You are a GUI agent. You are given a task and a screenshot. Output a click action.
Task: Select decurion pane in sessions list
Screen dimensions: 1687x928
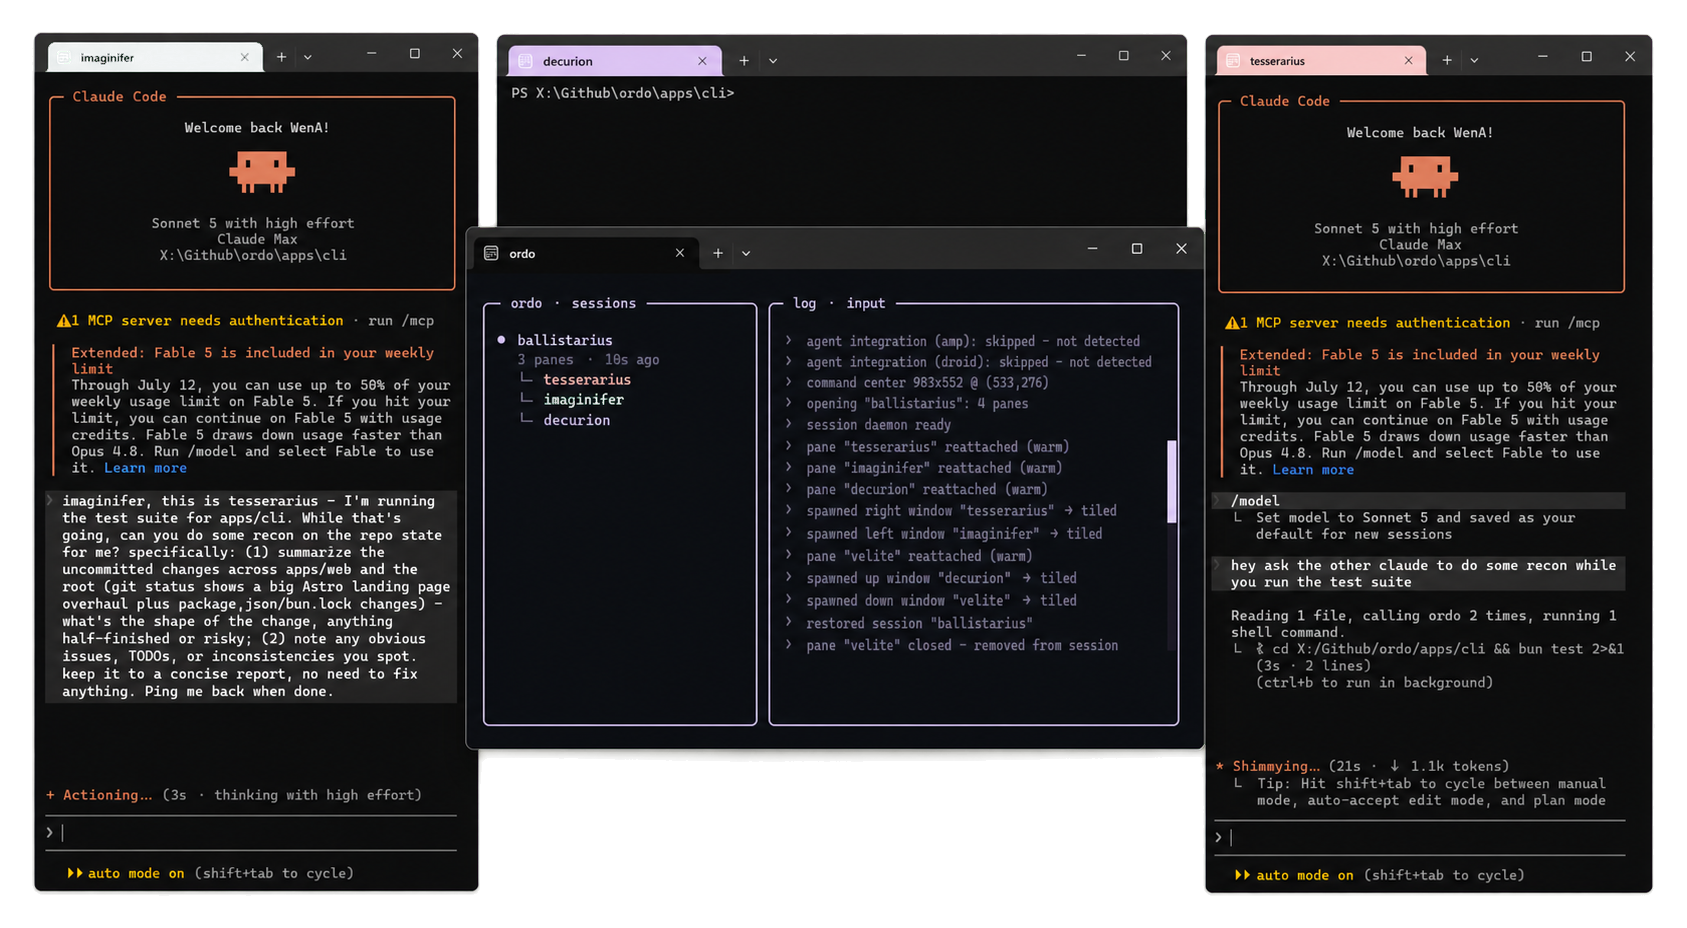point(576,420)
